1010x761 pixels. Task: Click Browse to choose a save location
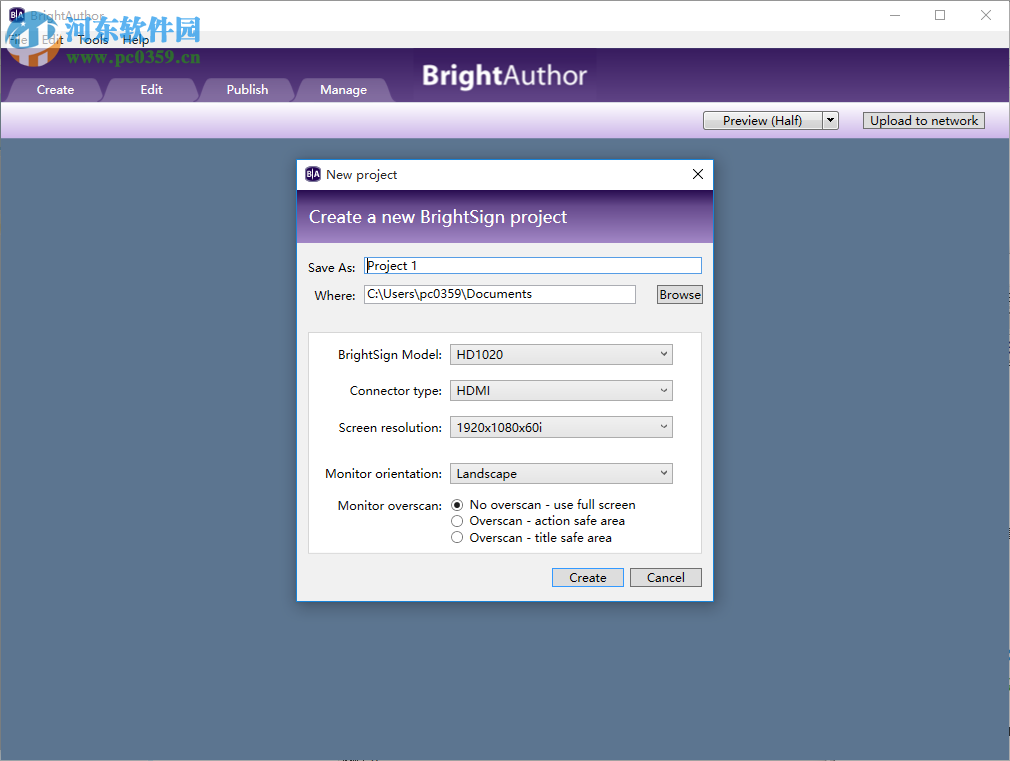[x=679, y=294]
